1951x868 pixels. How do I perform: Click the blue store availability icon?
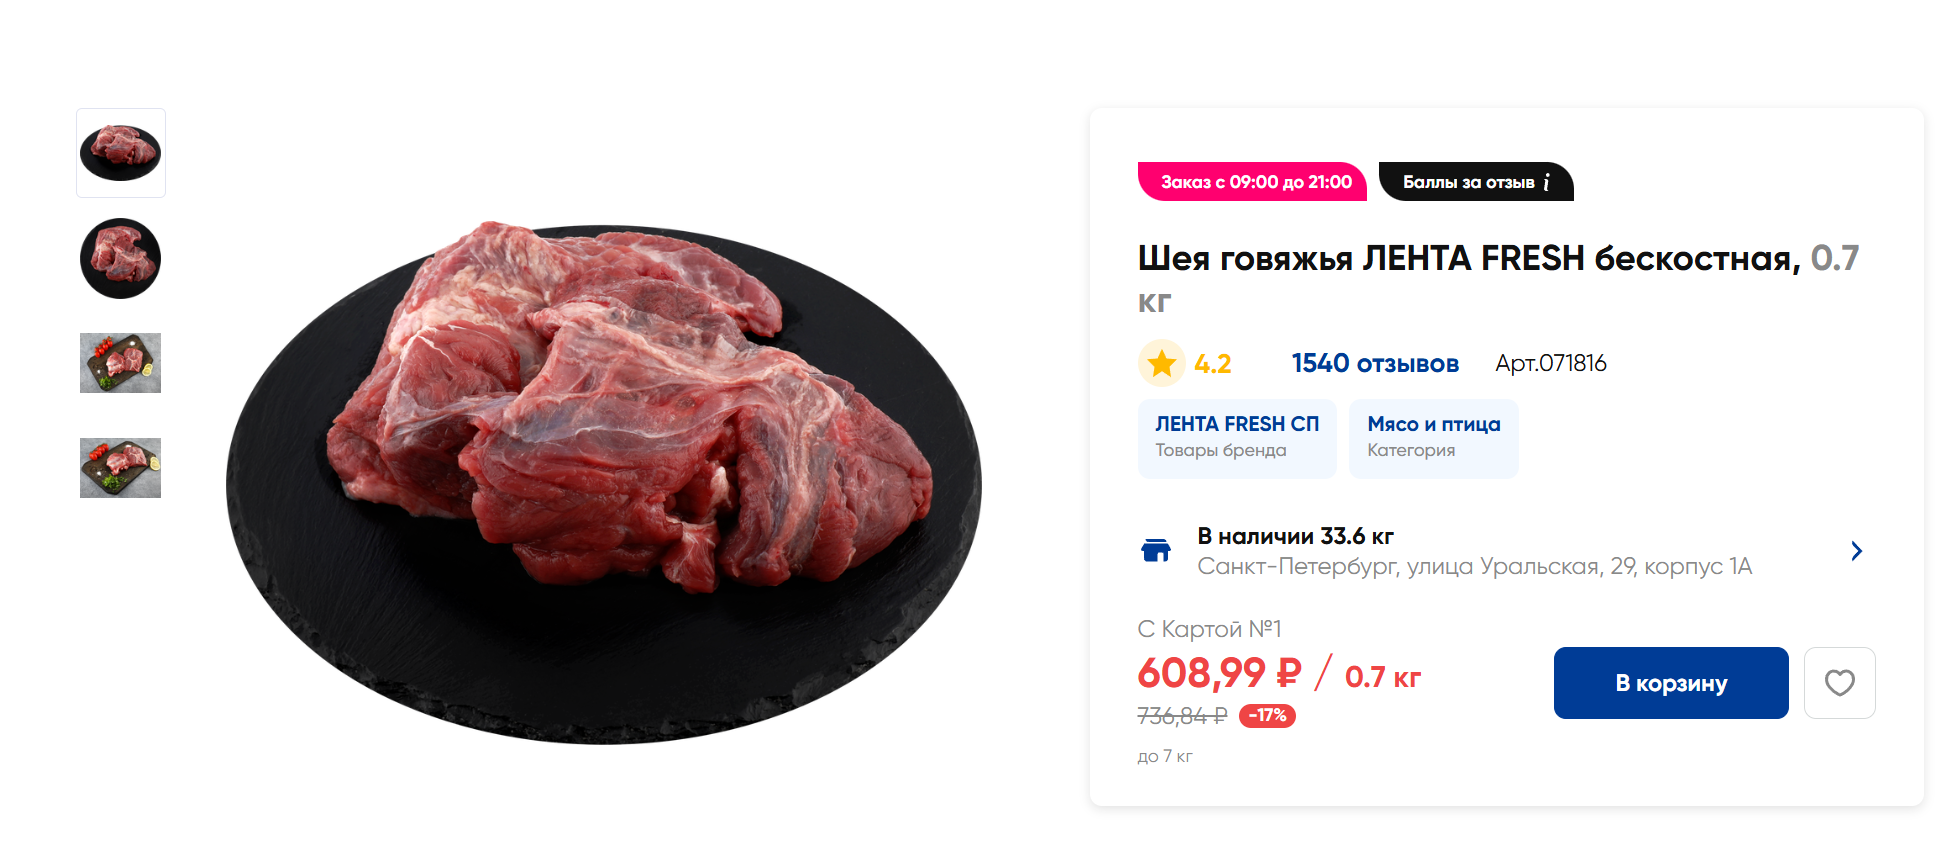[x=1156, y=550]
